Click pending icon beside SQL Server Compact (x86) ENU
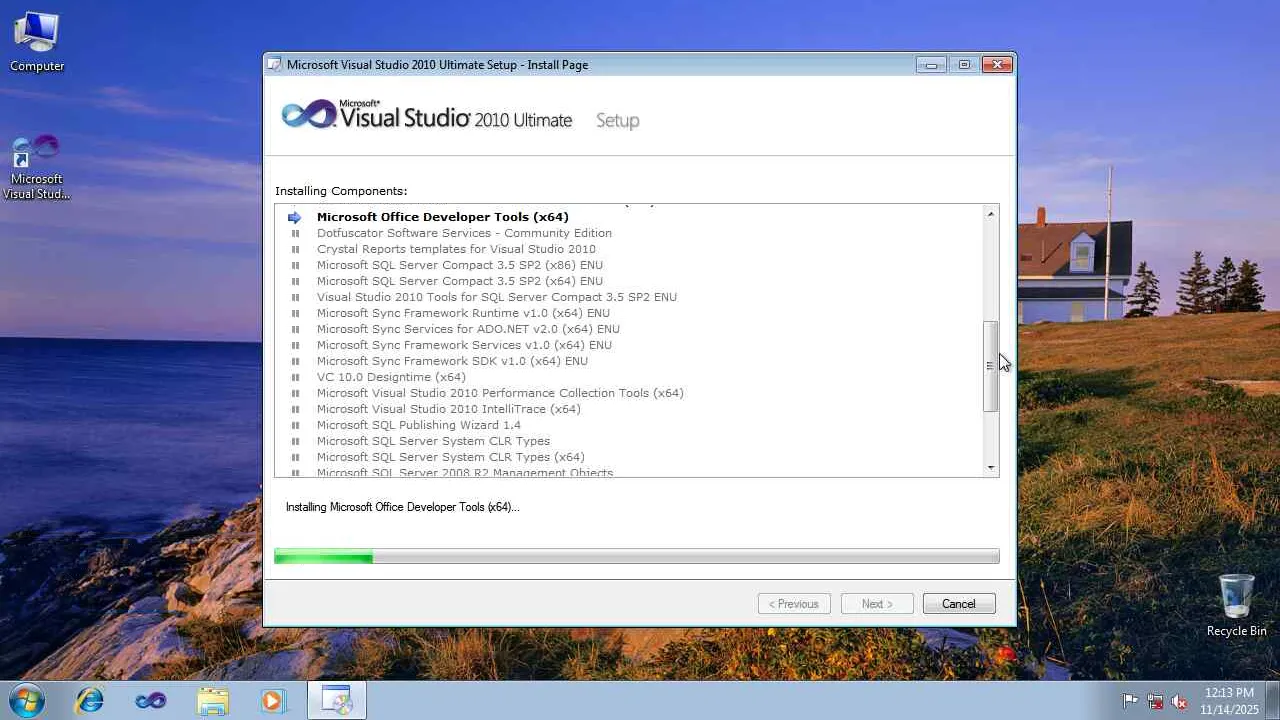Viewport: 1280px width, 720px height. point(295,265)
